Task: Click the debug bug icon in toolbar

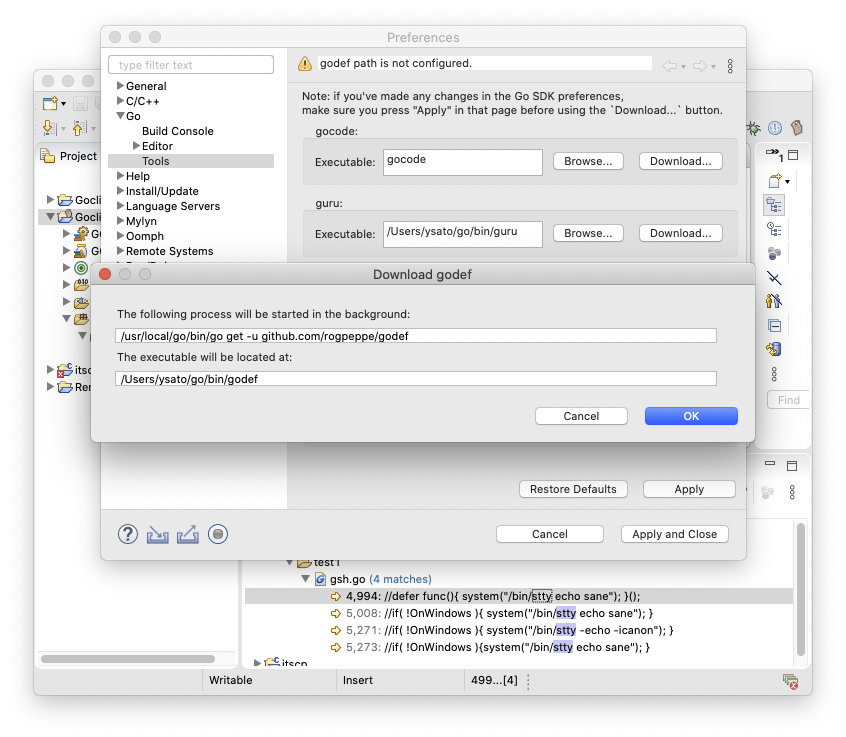Action: click(752, 129)
